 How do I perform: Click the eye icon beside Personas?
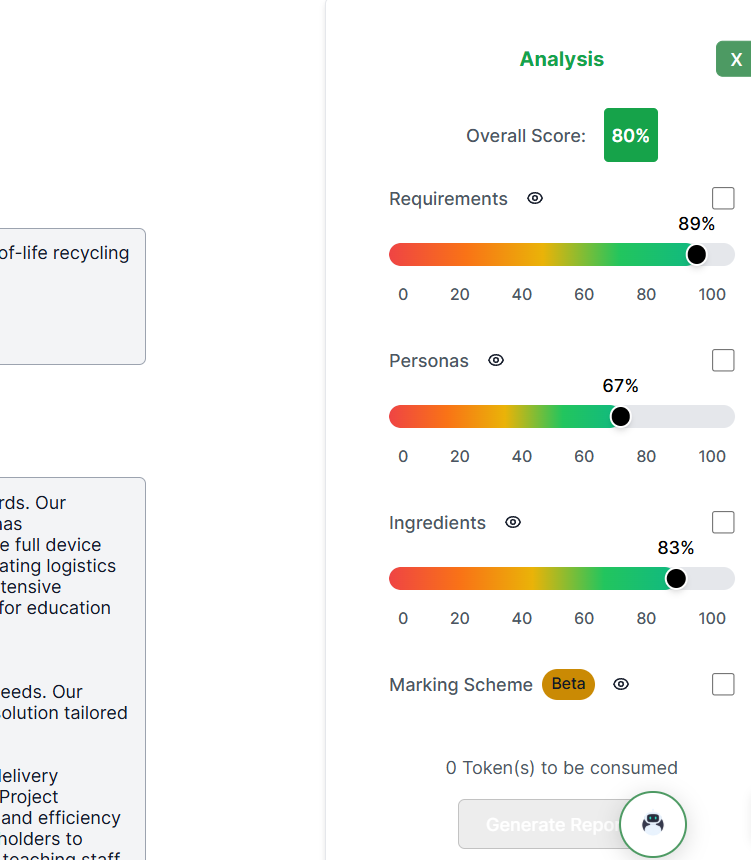pyautogui.click(x=496, y=360)
